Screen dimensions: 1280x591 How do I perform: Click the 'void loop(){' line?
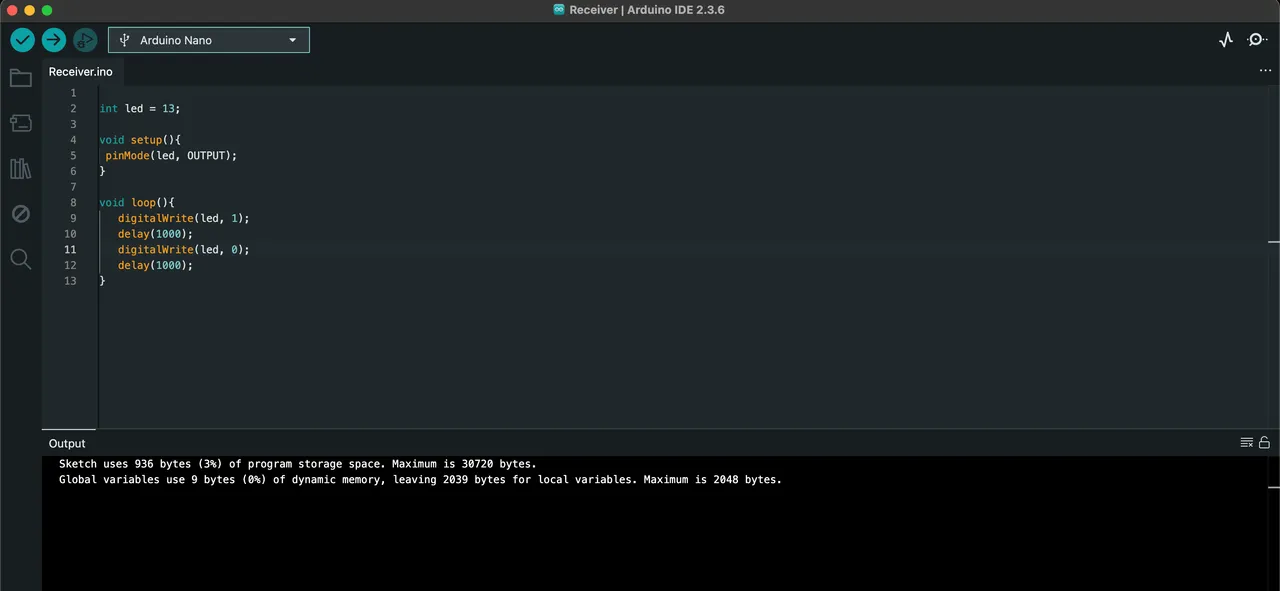(137, 202)
